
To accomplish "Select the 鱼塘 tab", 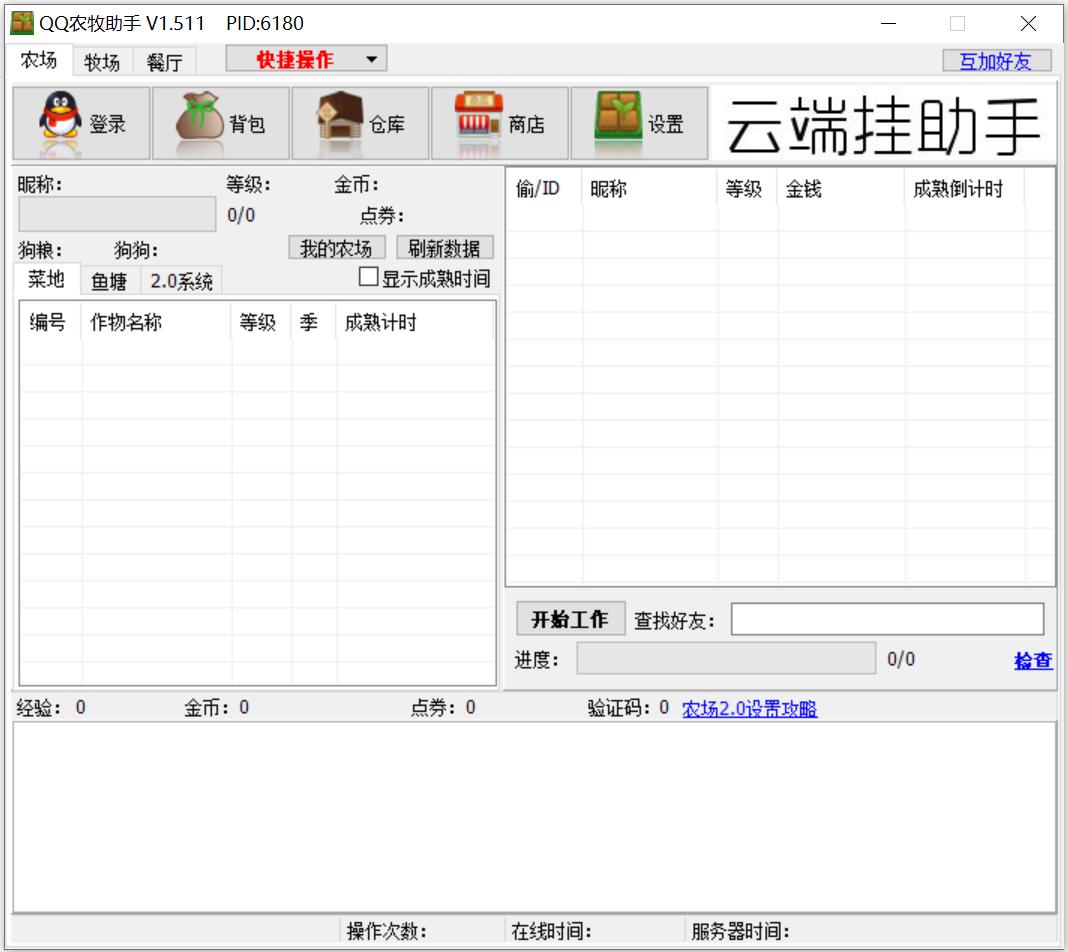I will (109, 281).
